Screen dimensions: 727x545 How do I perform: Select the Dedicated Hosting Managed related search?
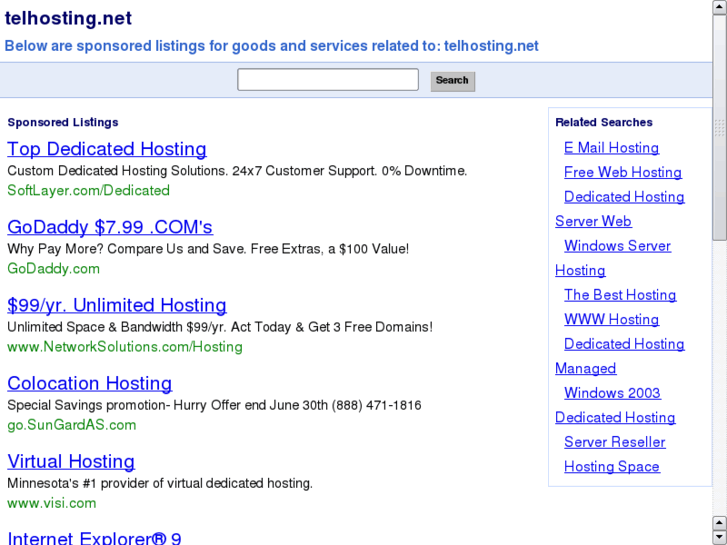pyautogui.click(x=624, y=344)
